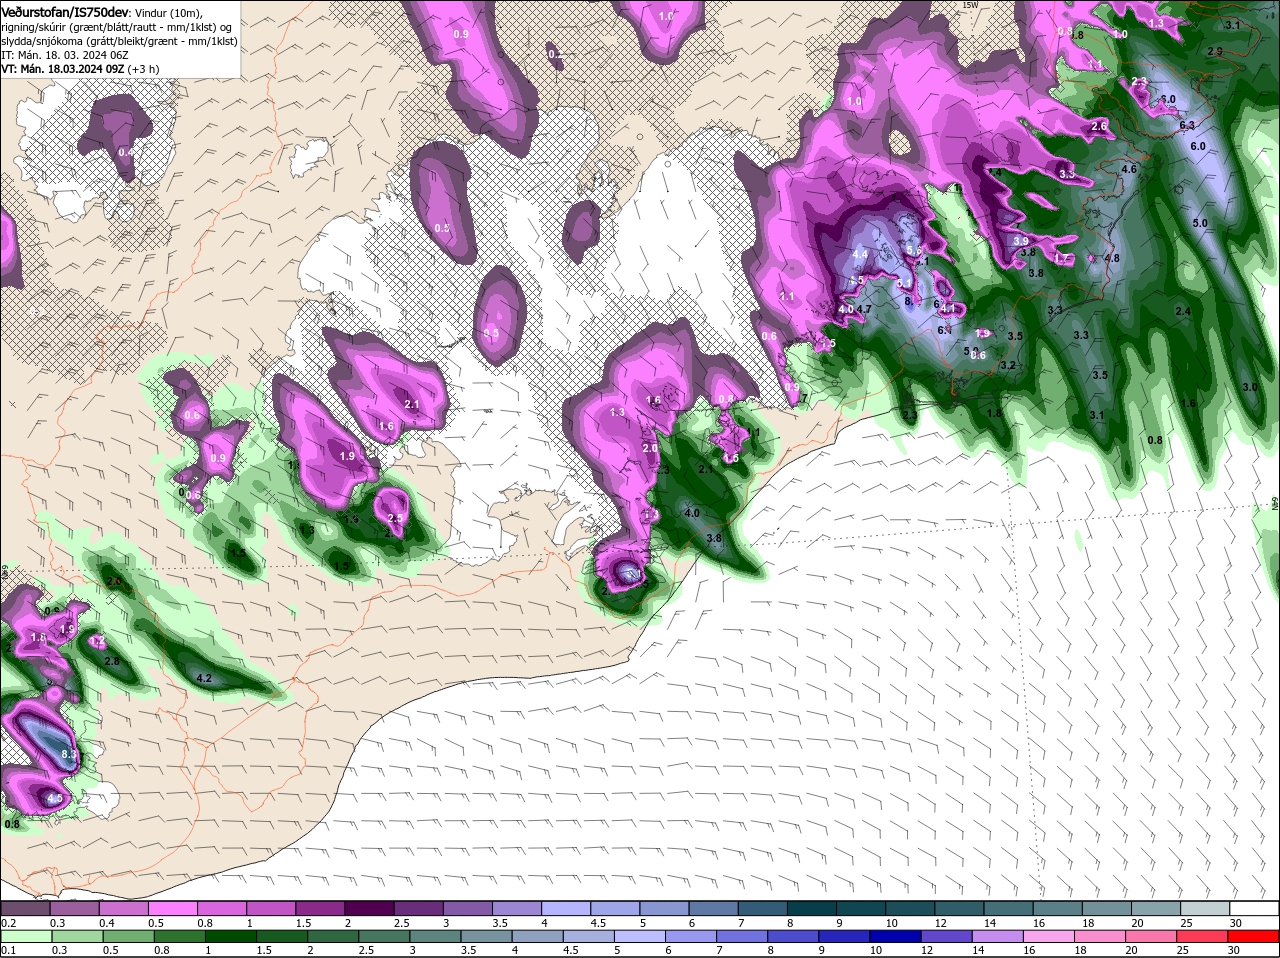The image size is (1280, 958).
Task: Click the 4.4 value label on the map
Action: 860,254
